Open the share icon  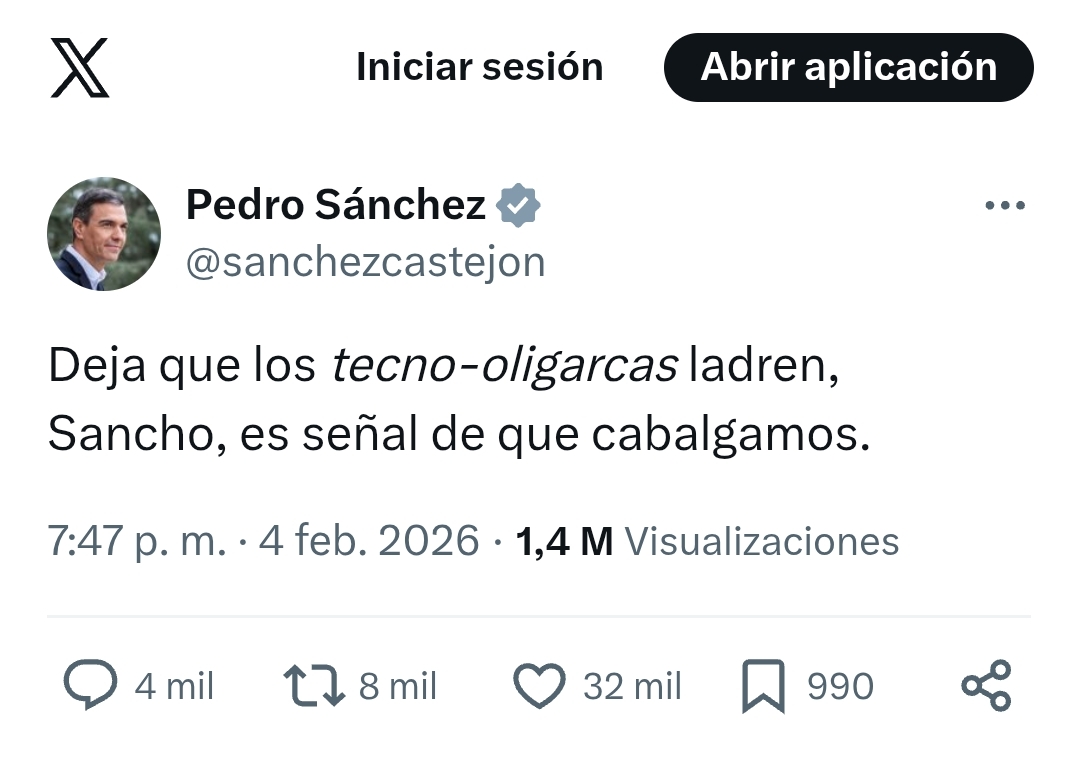[x=986, y=686]
